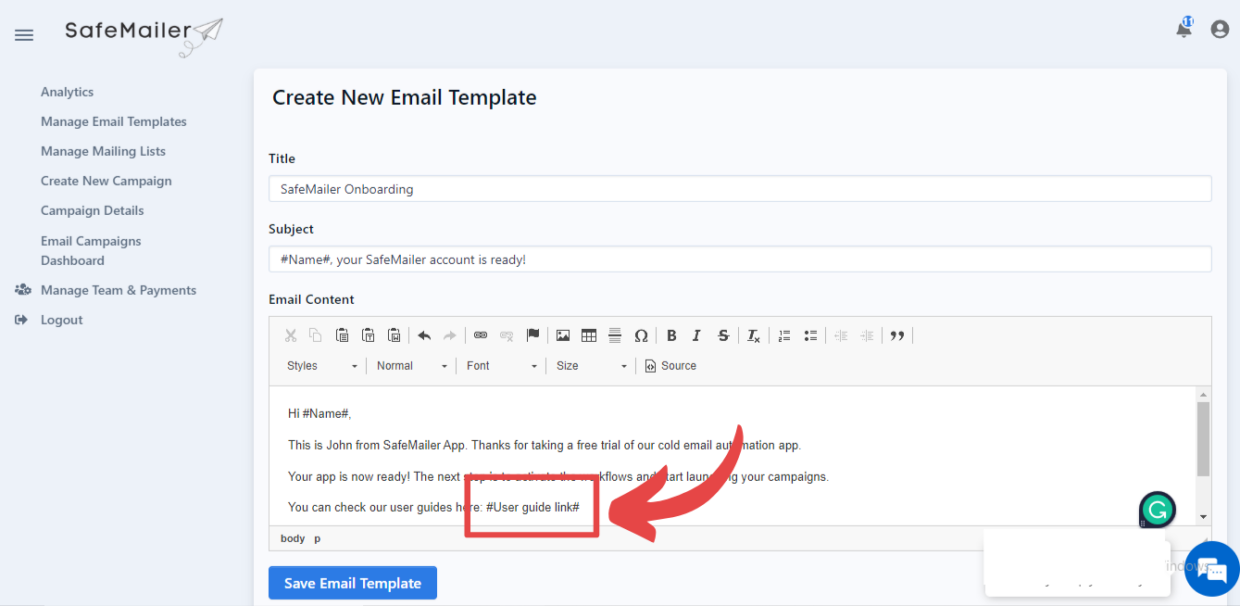
Task: Insert a table in the editor
Action: (587, 335)
